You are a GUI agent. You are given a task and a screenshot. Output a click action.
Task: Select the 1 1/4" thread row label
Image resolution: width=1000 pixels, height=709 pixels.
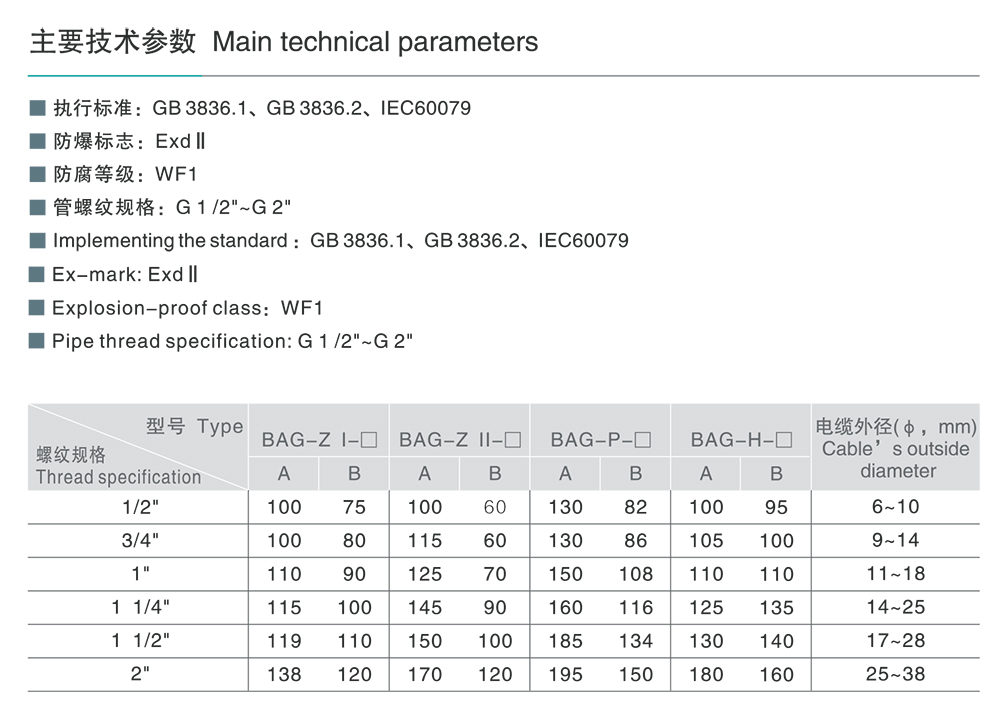click(x=138, y=607)
